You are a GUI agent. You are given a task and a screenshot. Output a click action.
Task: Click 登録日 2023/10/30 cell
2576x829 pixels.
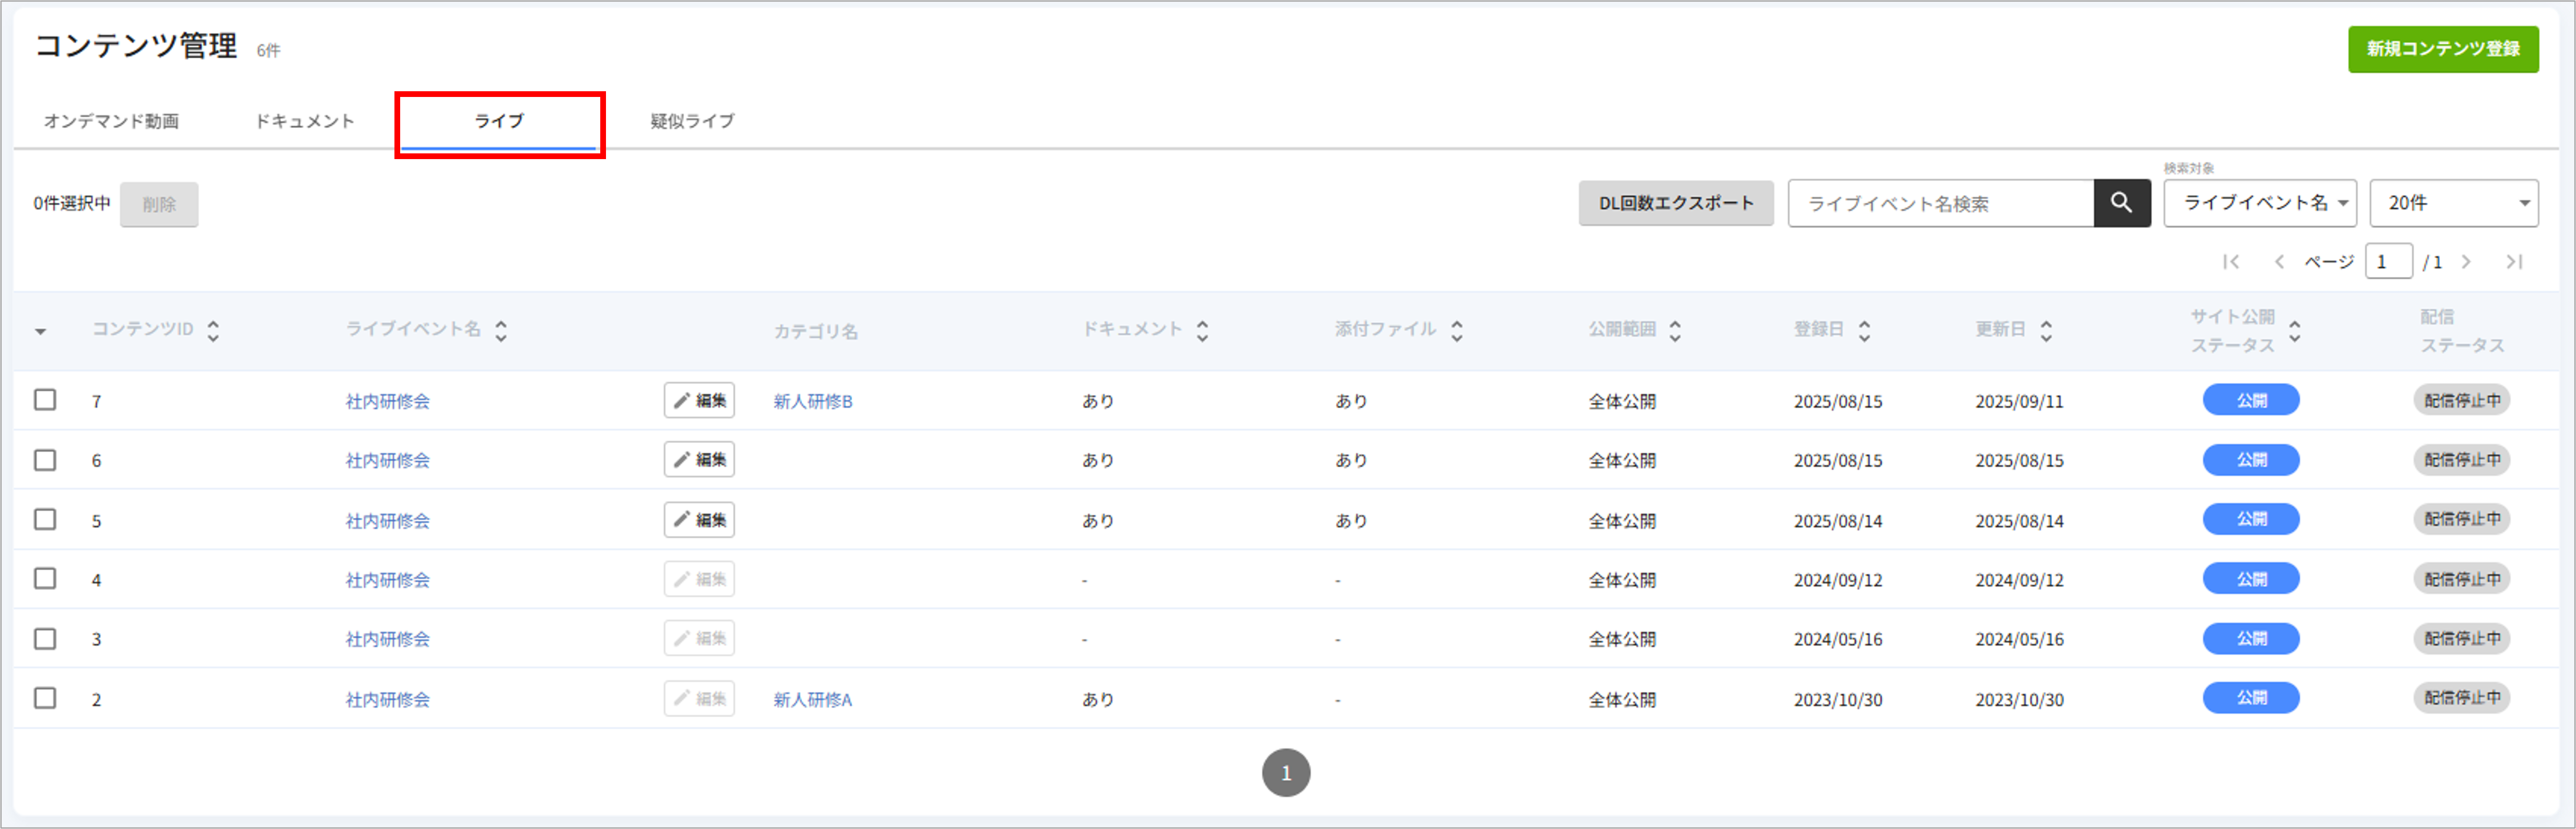(1838, 700)
